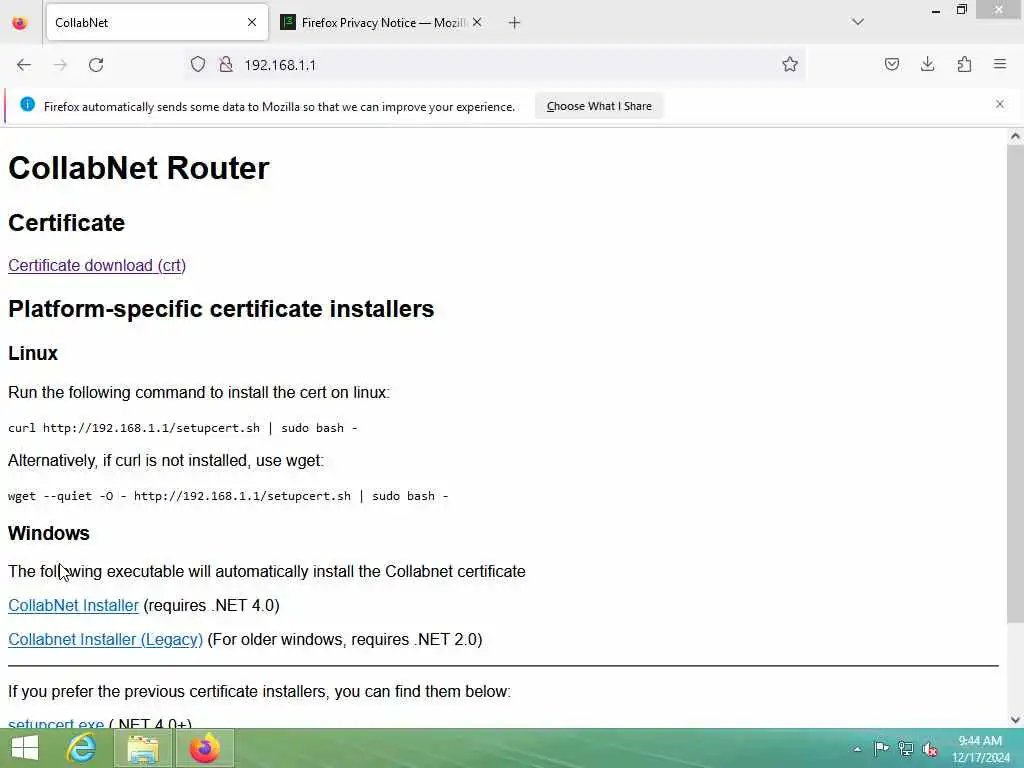Click the insecure connection padlock icon
Image resolution: width=1024 pixels, height=768 pixels.
tap(226, 64)
